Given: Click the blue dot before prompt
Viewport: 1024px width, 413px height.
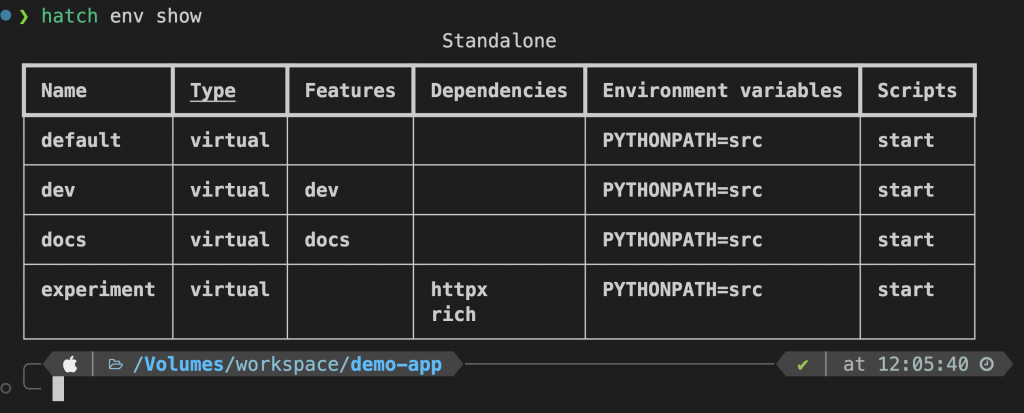Looking at the screenshot, I should [7, 17].
